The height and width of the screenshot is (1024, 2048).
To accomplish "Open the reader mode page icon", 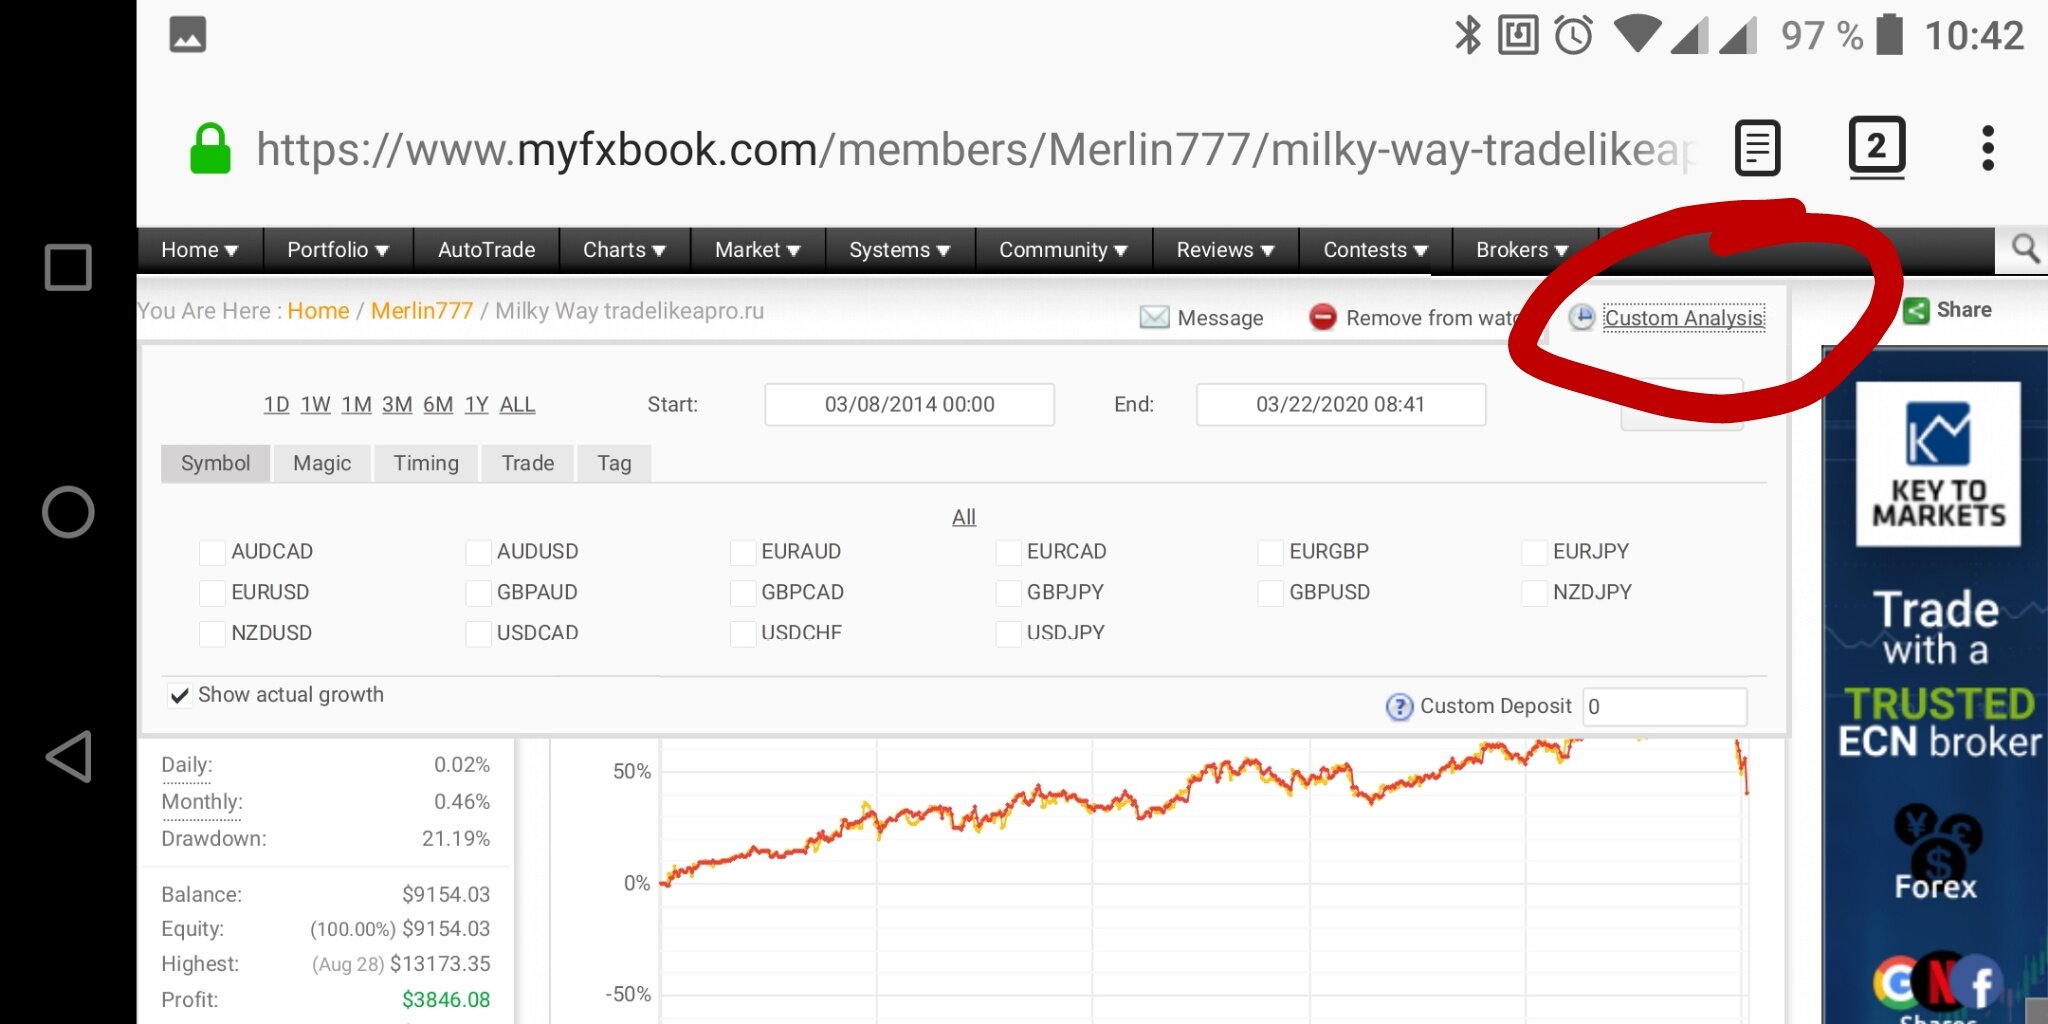I will (1757, 148).
